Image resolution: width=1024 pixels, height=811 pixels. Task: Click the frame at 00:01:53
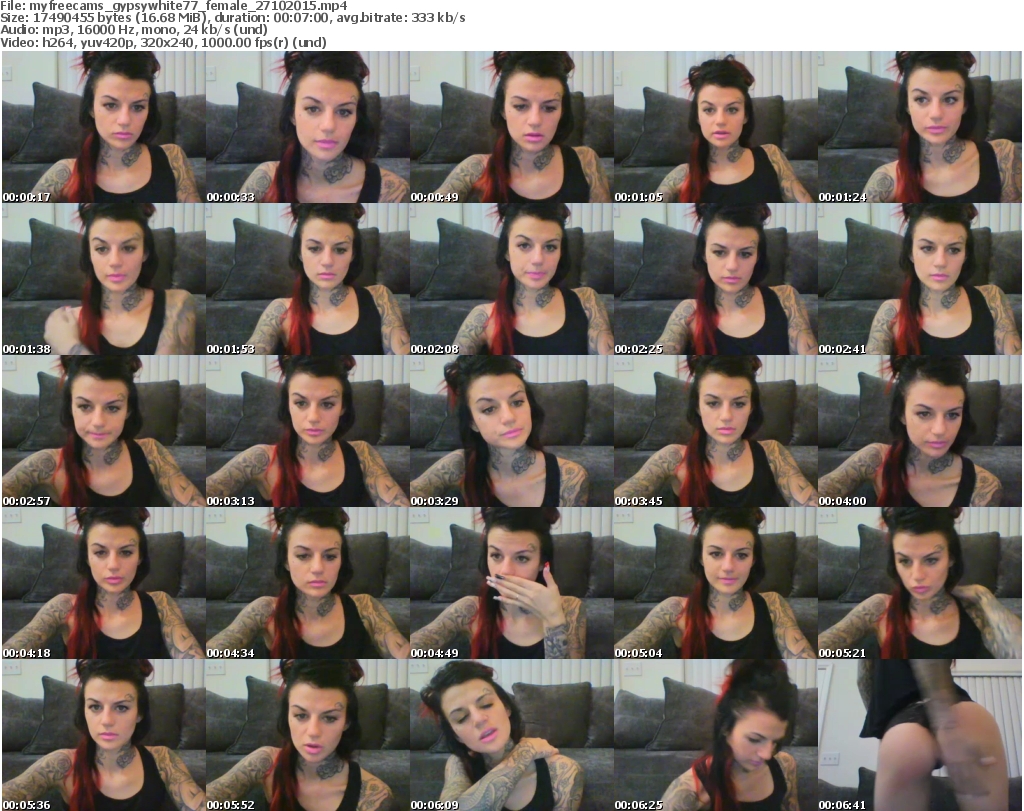point(308,279)
